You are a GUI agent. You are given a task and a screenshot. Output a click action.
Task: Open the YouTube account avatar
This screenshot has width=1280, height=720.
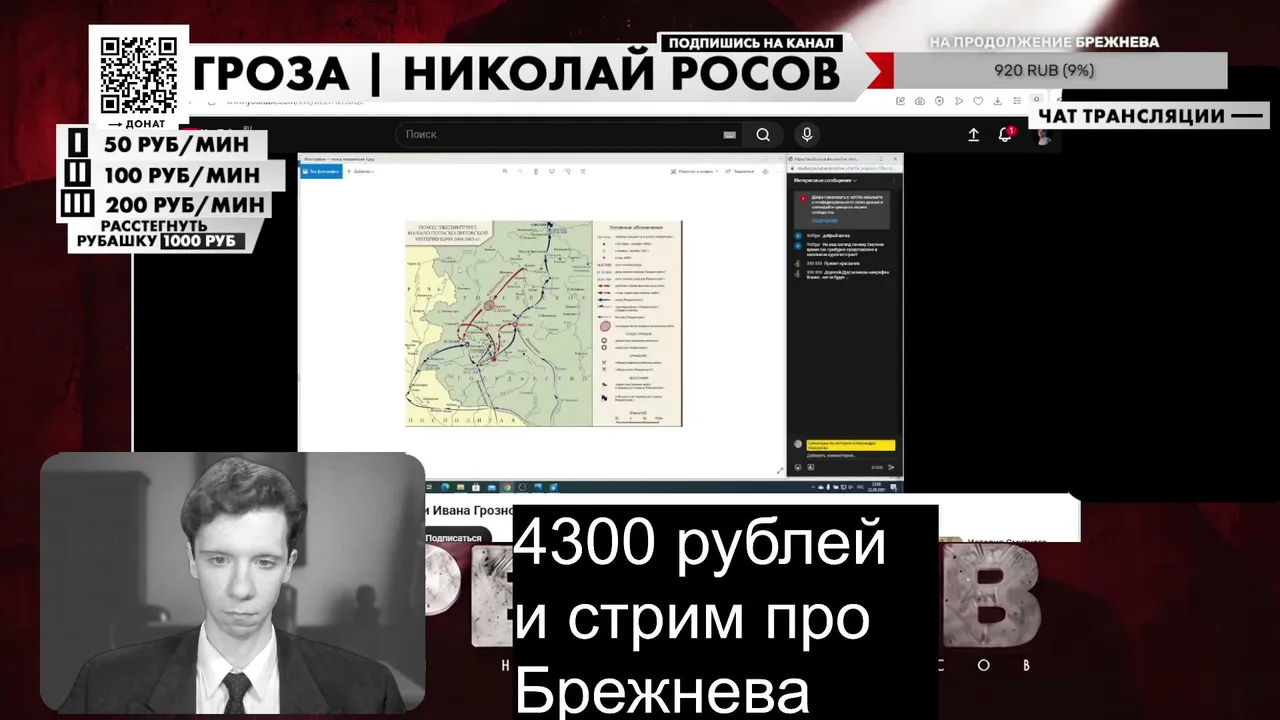click(1043, 135)
